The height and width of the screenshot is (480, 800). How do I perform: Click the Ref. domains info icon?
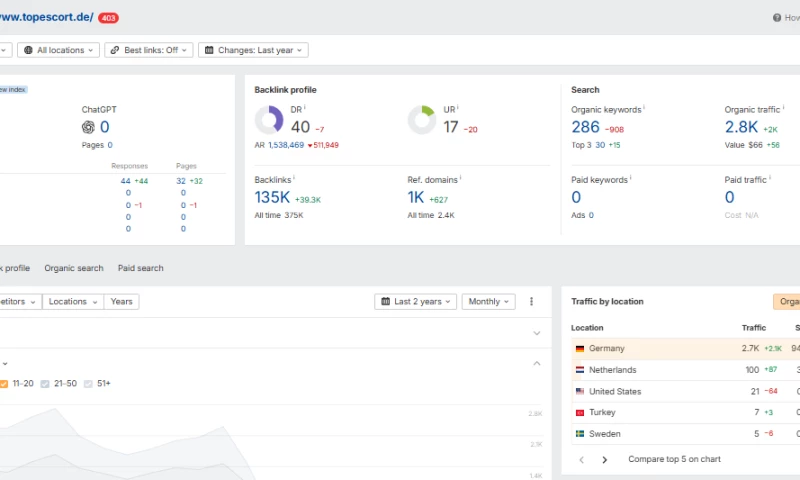pos(460,178)
